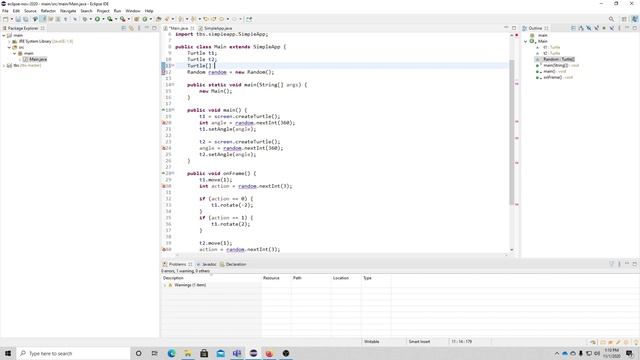Select the Problems tab
Viewport: 640px width, 360px height.
(x=177, y=264)
